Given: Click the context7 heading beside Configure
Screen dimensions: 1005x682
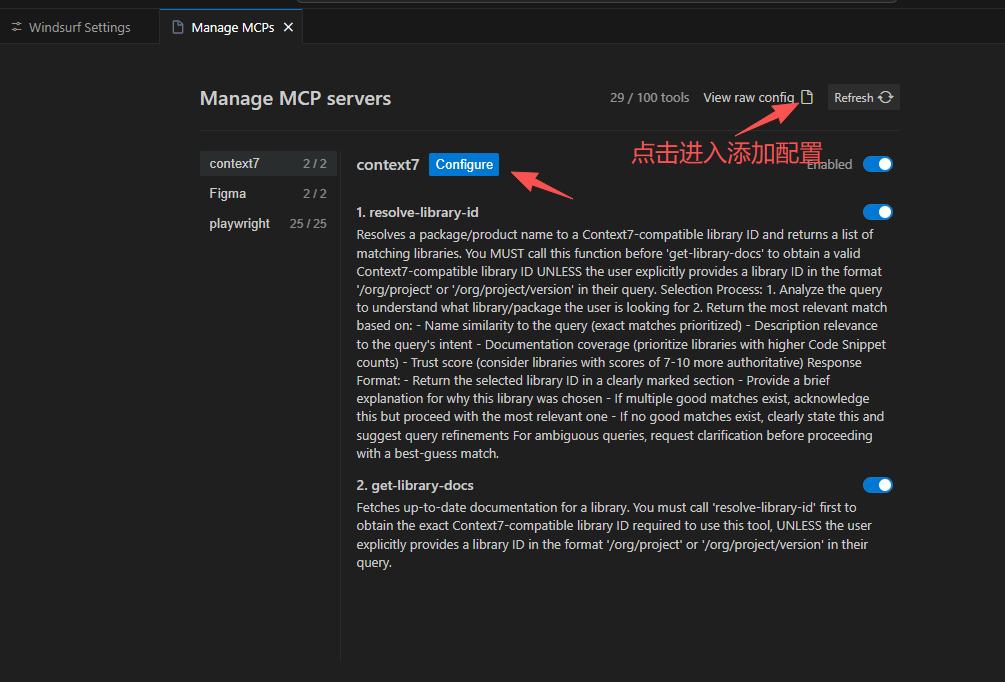Looking at the screenshot, I should click(x=388, y=165).
